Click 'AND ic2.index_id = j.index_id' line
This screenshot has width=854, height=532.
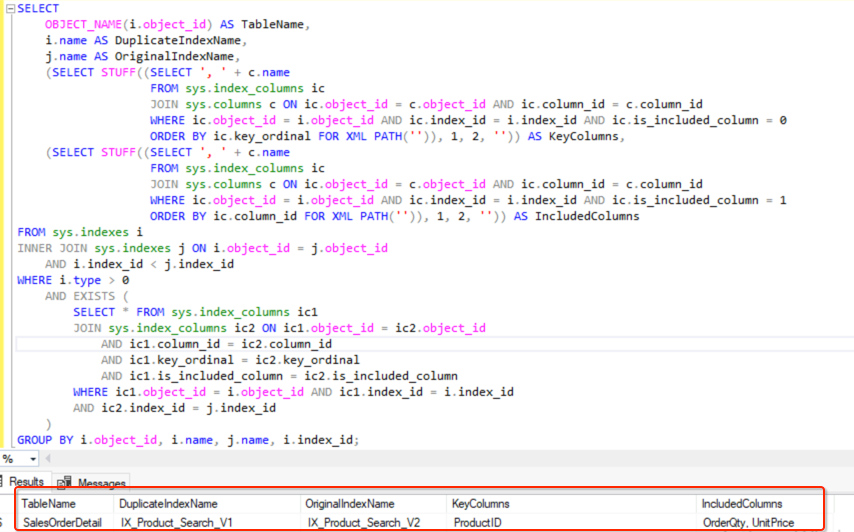pyautogui.click(x=175, y=408)
